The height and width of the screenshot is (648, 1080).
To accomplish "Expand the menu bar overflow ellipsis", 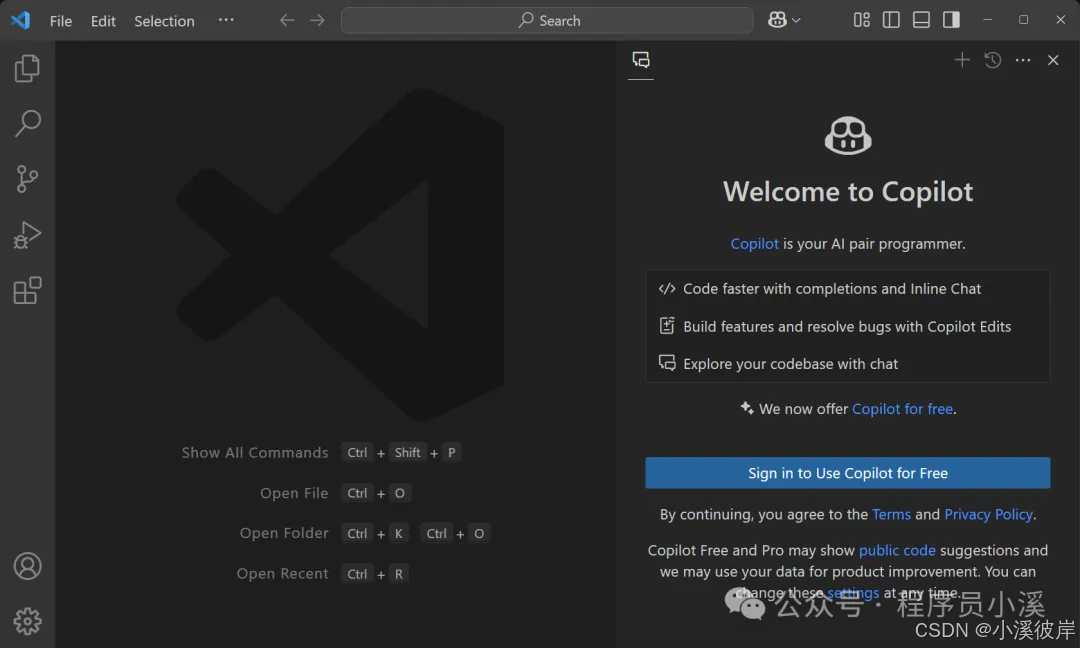I will click(226, 20).
